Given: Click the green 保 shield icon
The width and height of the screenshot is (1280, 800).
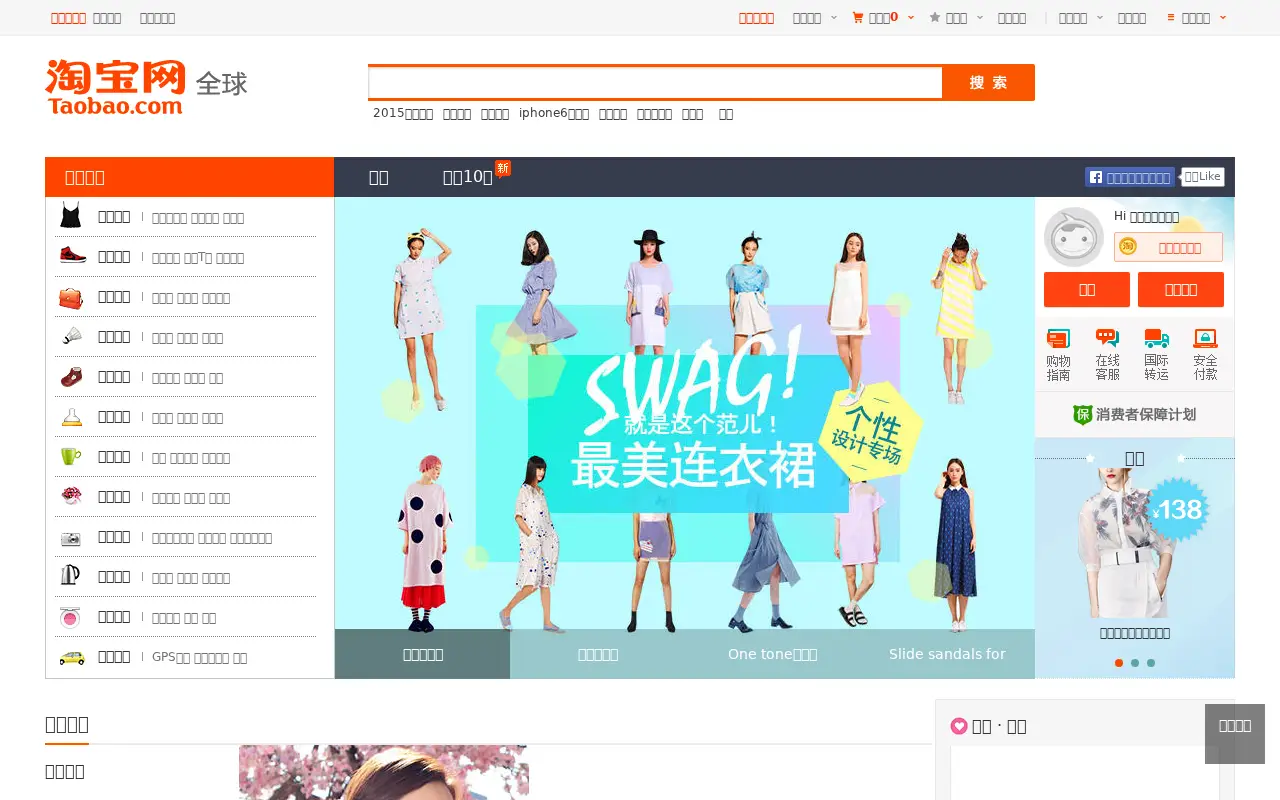Looking at the screenshot, I should tap(1082, 414).
